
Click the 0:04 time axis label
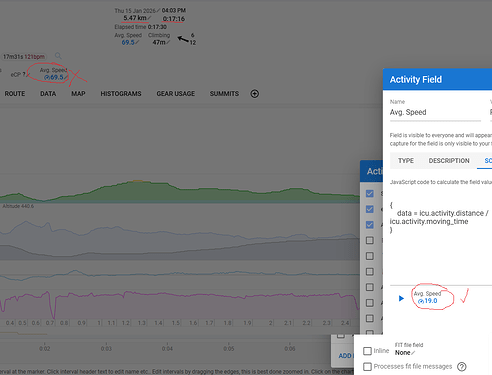167,349
